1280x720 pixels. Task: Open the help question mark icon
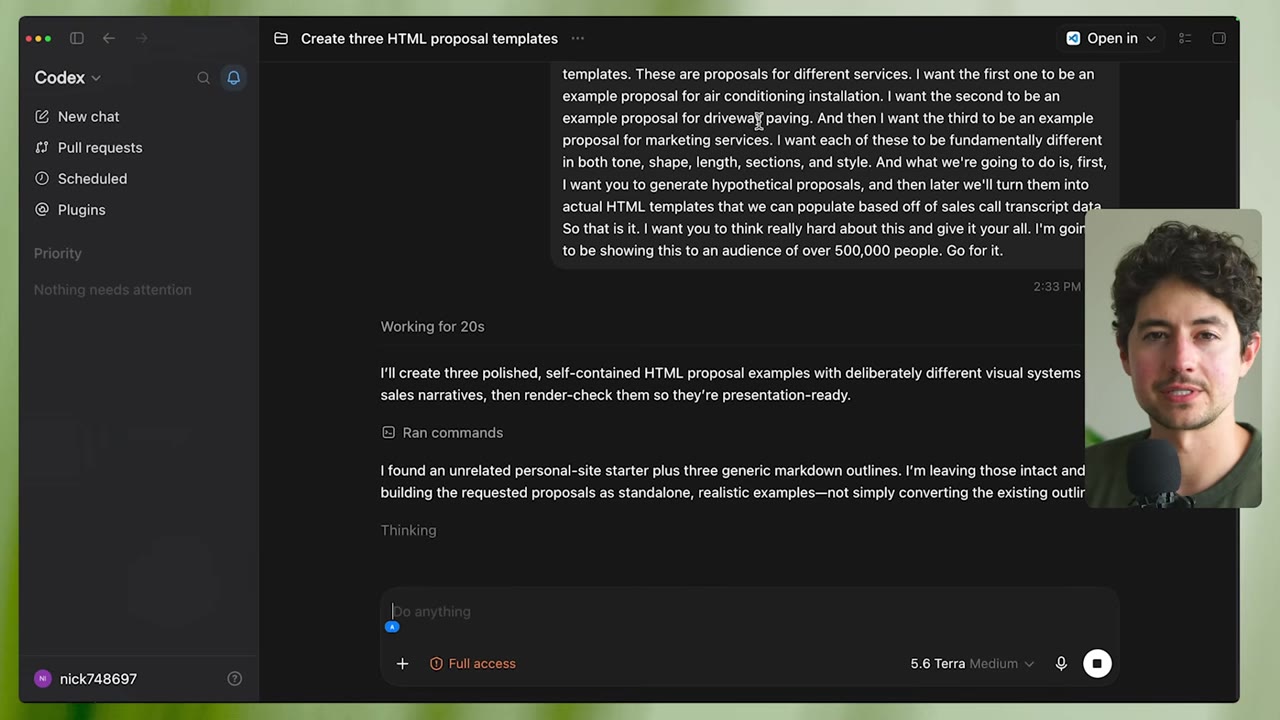tap(235, 679)
